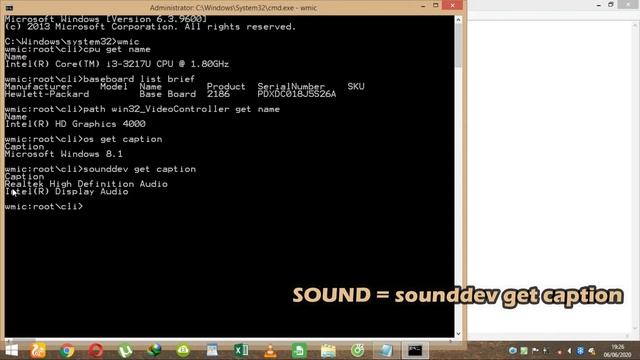Open the green round lock app icon

pyautogui.click(x=183, y=351)
